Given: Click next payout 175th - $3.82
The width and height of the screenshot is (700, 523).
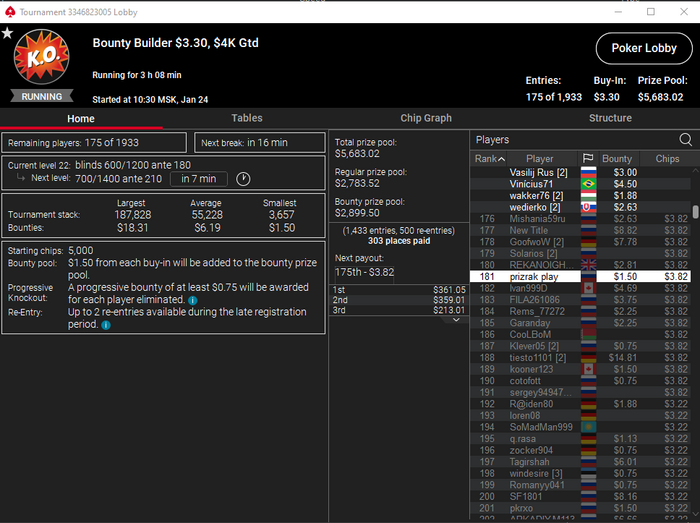Looking at the screenshot, I should tap(364, 272).
